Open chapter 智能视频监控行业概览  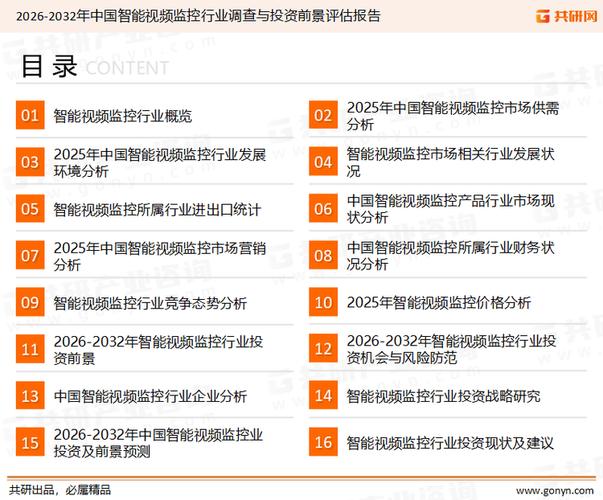(123, 116)
